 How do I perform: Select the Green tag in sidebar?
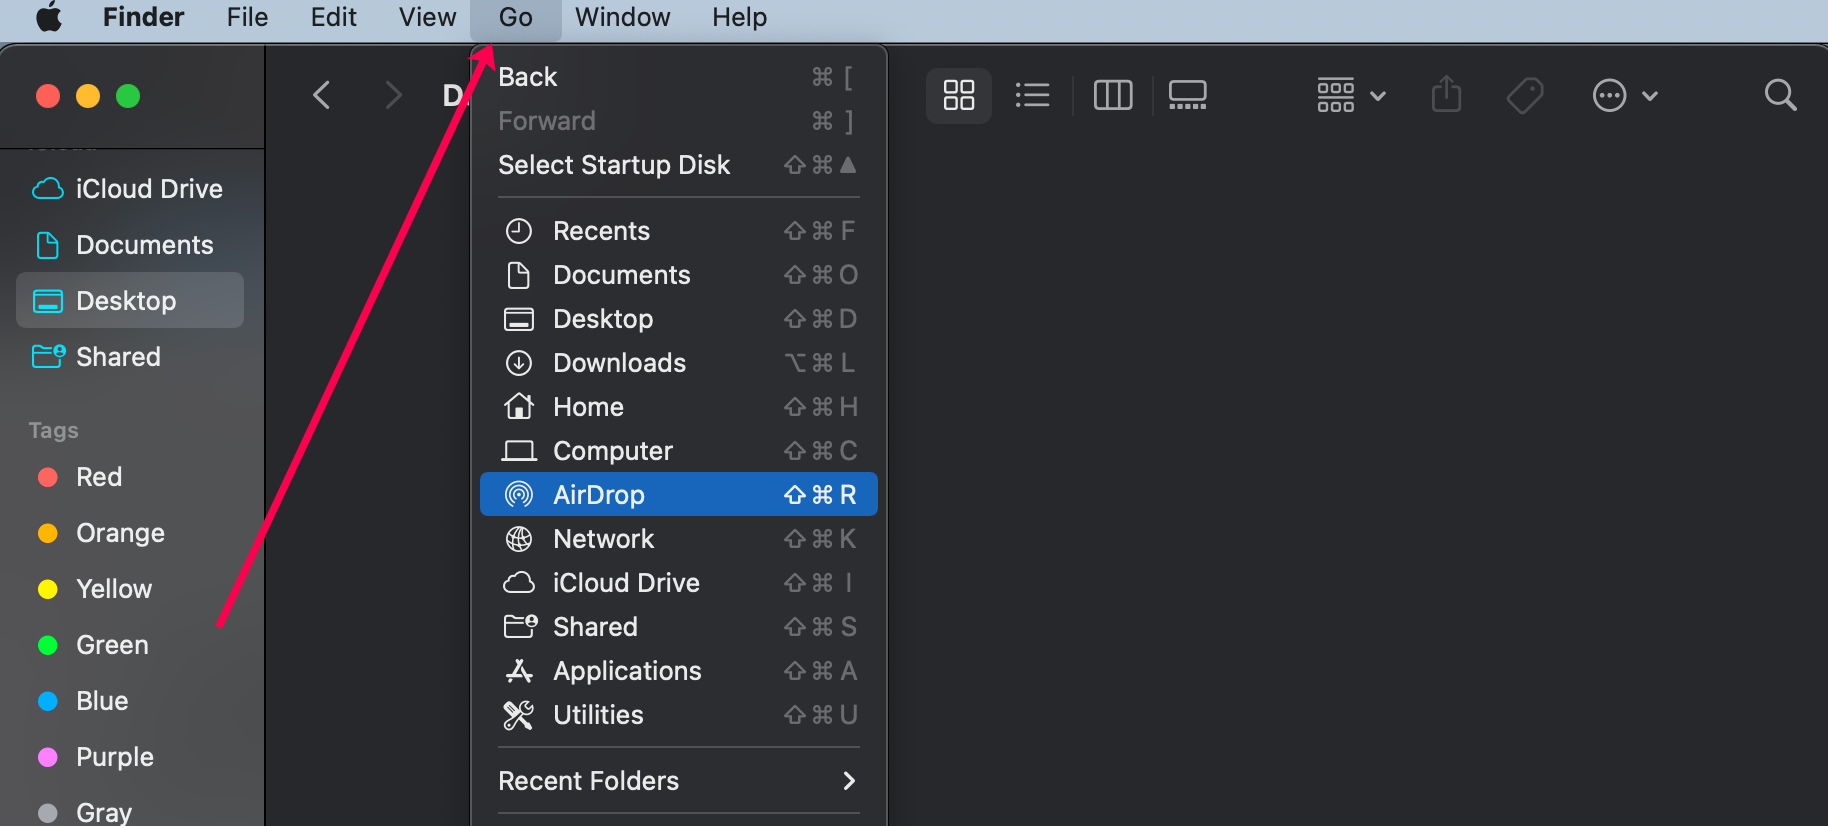click(x=111, y=645)
